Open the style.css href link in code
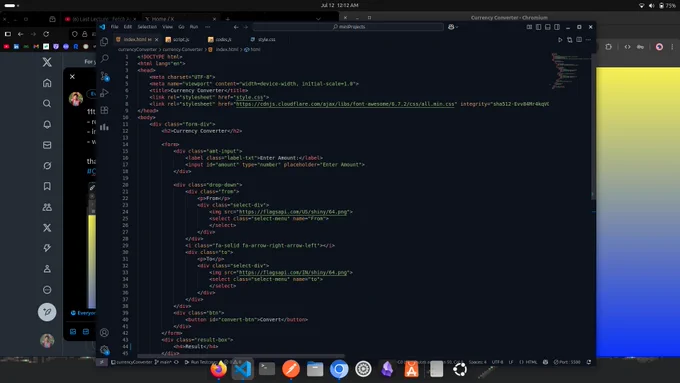Screen dimensions: 680x383 (x=249, y=97)
